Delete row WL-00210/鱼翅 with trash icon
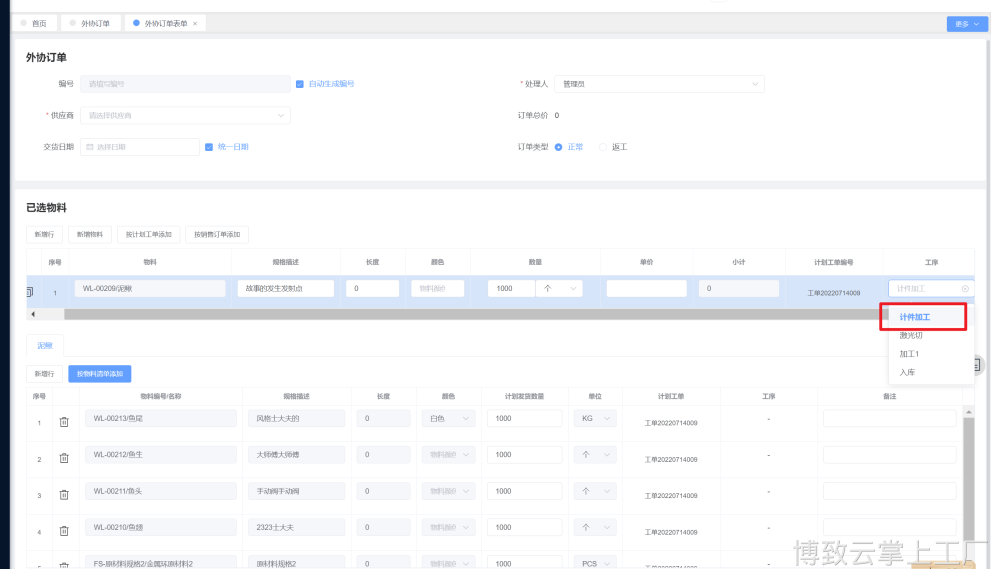Viewport: 991px width, 569px height. (x=64, y=530)
